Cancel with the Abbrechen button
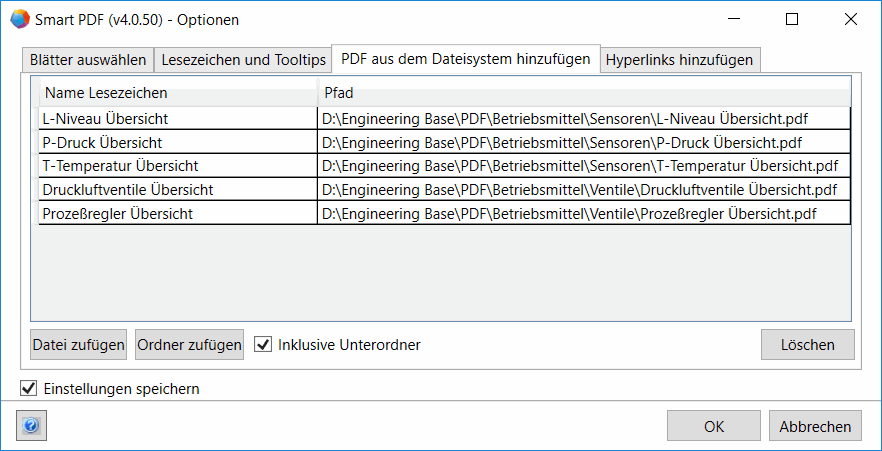882x451 pixels. pyautogui.click(x=815, y=427)
